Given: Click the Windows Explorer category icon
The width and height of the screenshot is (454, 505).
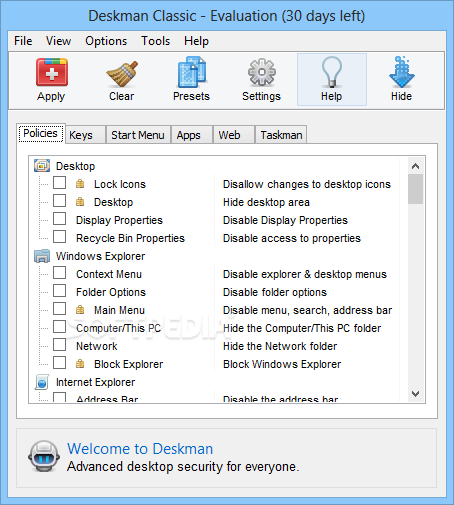Looking at the screenshot, I should [42, 256].
